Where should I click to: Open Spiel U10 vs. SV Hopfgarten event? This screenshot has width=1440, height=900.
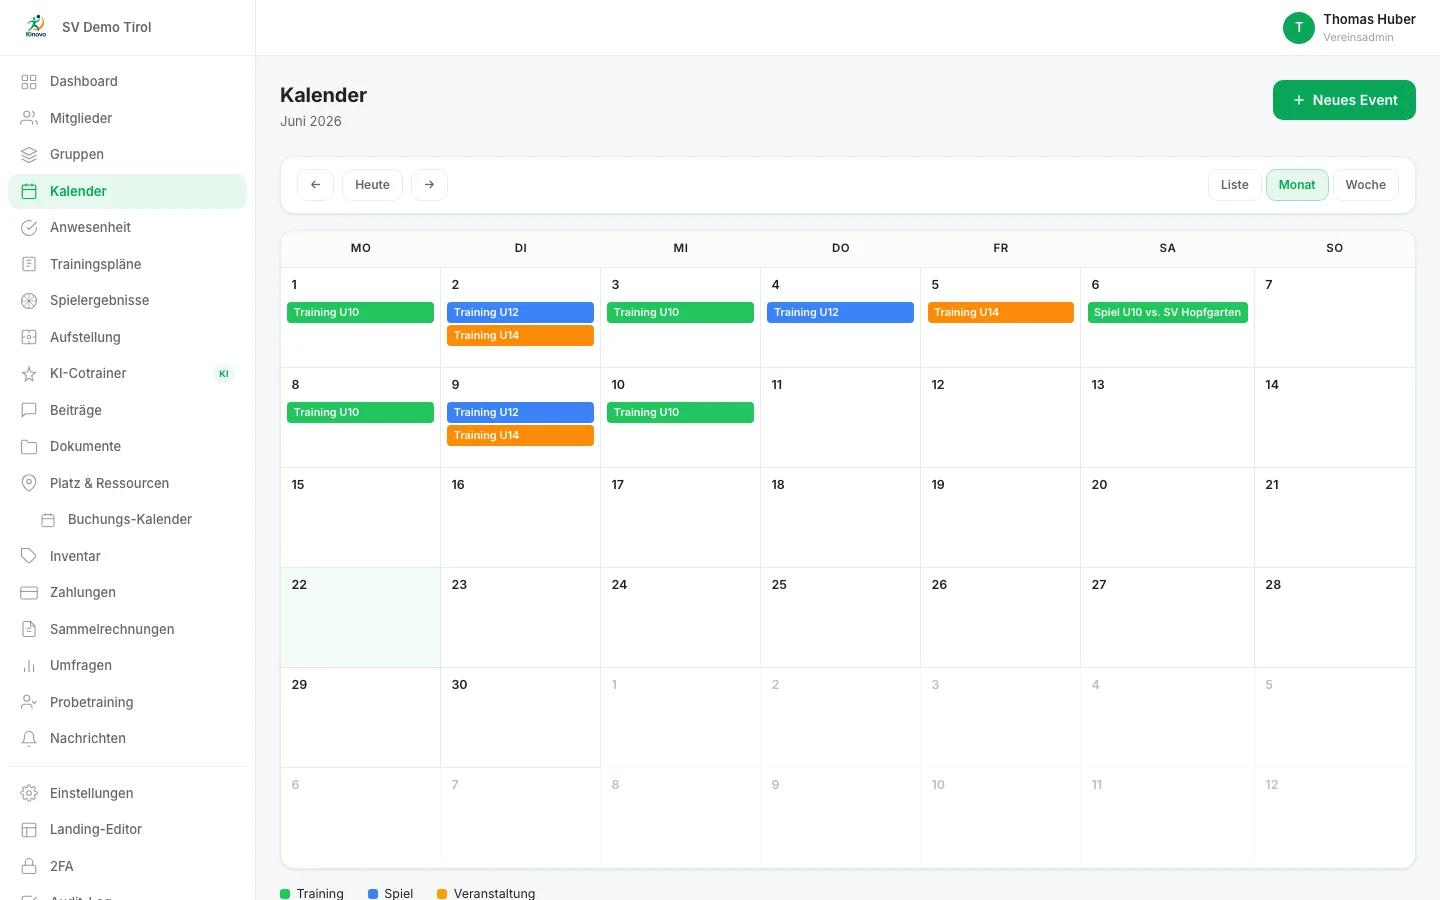pos(1167,313)
